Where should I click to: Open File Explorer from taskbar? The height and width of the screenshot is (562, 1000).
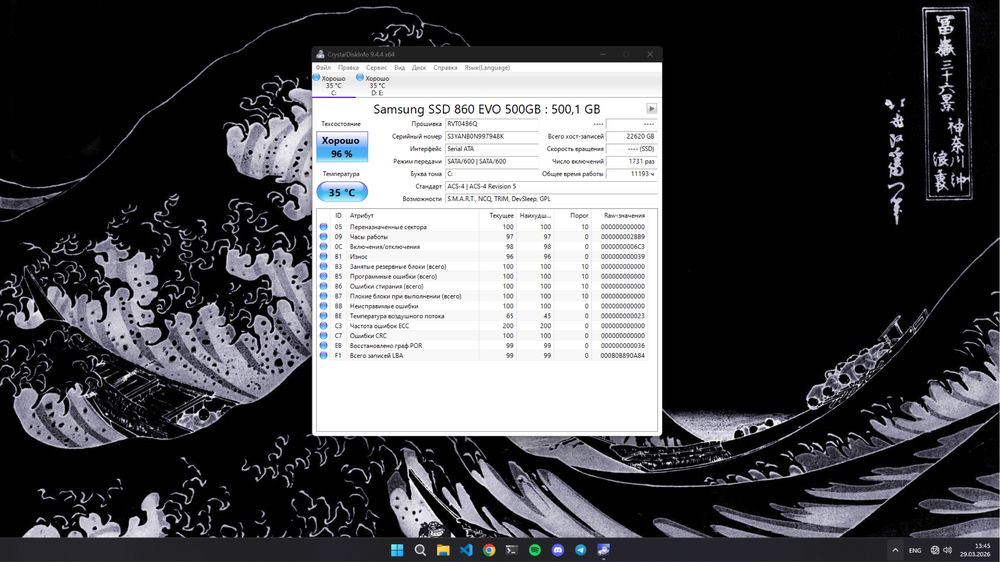(443, 550)
